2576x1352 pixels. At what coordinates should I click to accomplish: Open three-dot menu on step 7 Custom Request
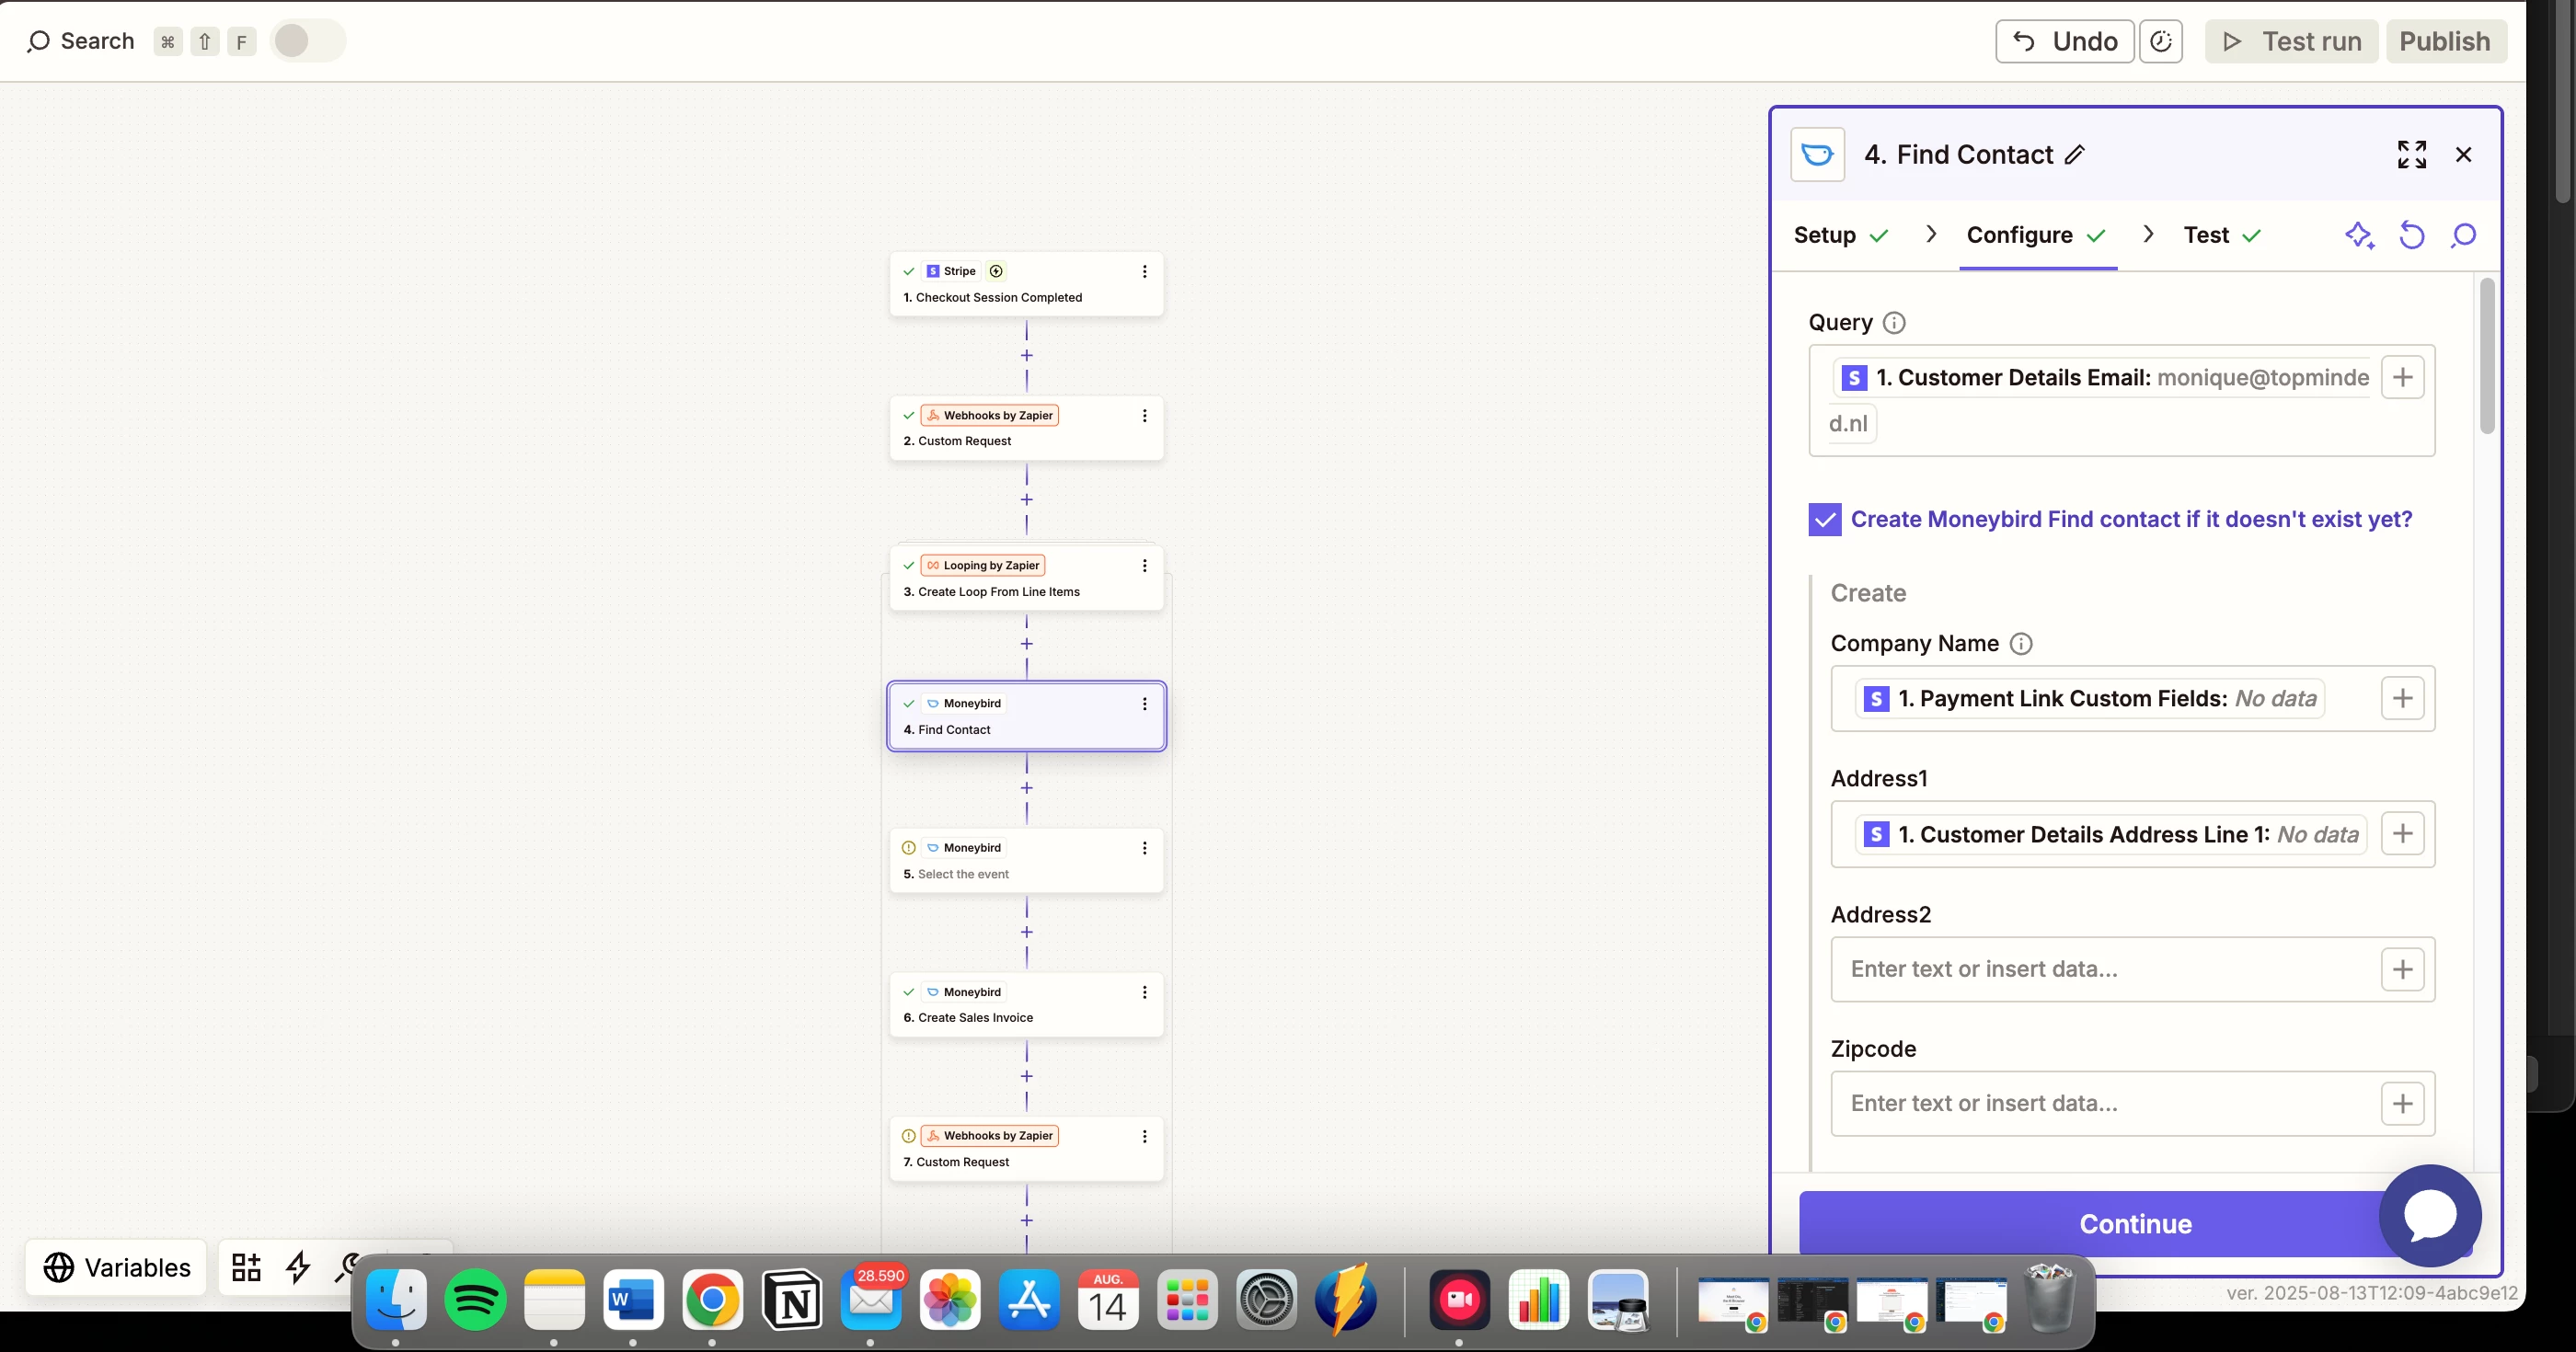[x=1144, y=1136]
